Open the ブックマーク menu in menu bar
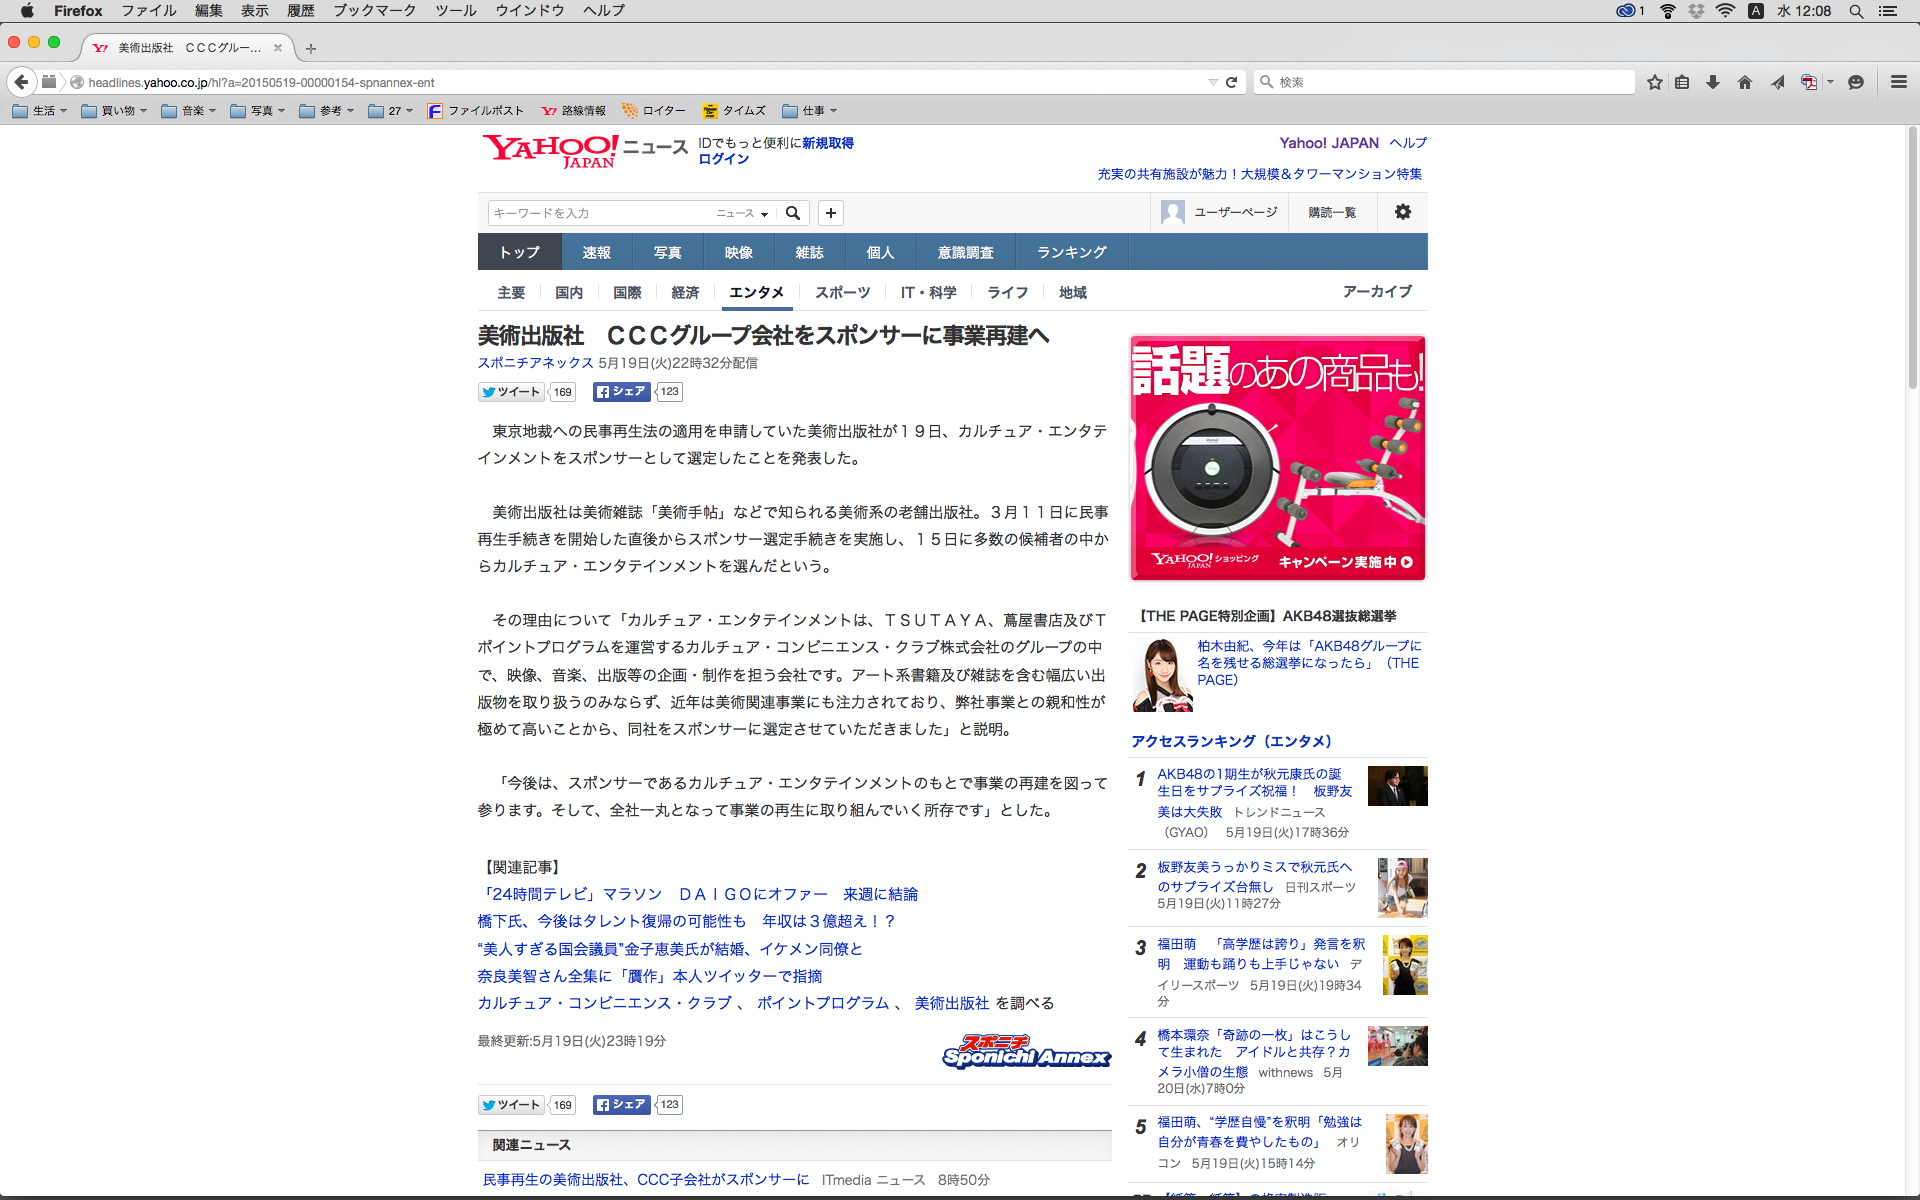This screenshot has width=1920, height=1200. [x=374, y=10]
